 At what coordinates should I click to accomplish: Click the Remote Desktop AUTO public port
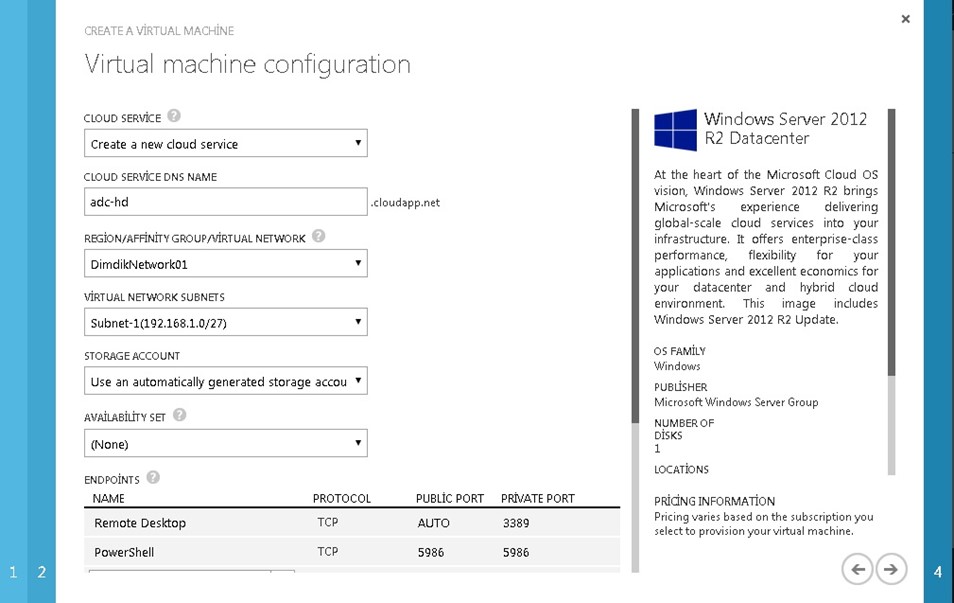[x=433, y=523]
